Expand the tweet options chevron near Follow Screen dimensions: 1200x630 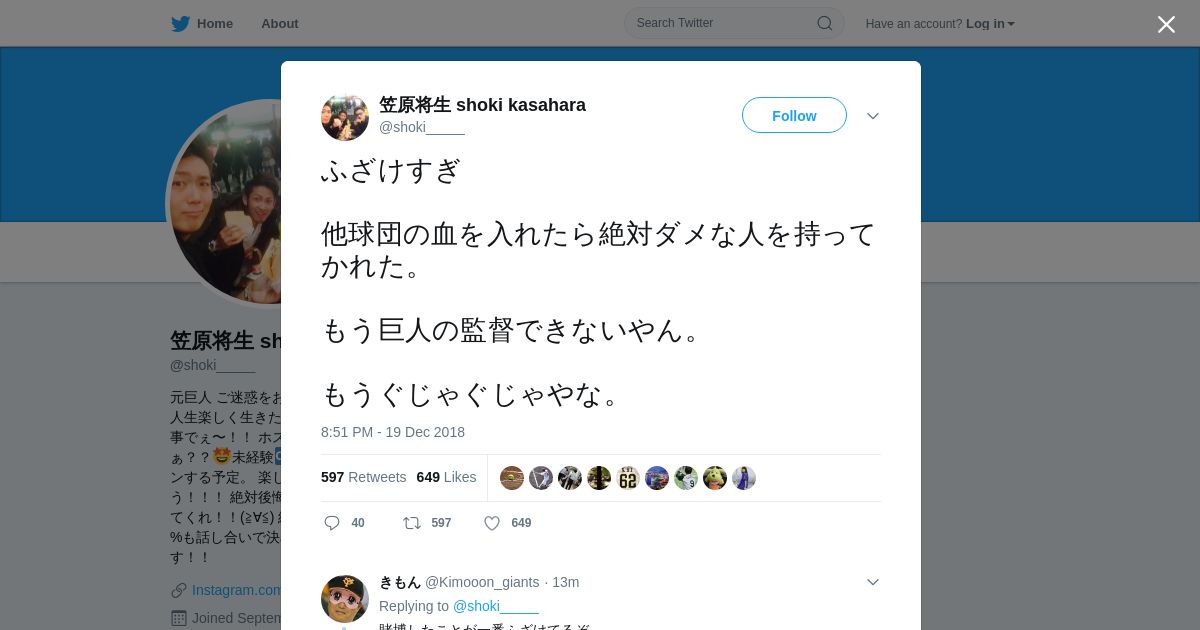pos(873,116)
